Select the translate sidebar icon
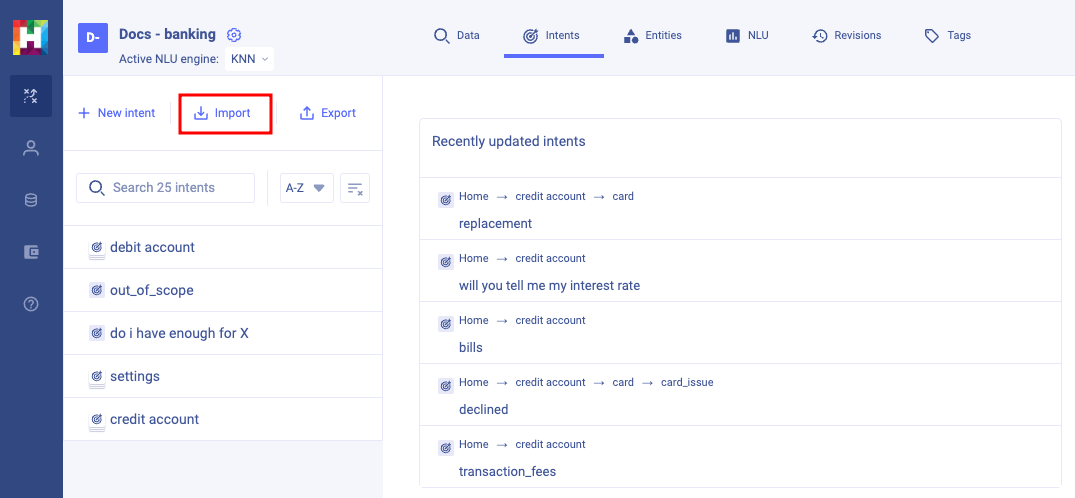The image size is (1075, 498). click(x=31, y=96)
